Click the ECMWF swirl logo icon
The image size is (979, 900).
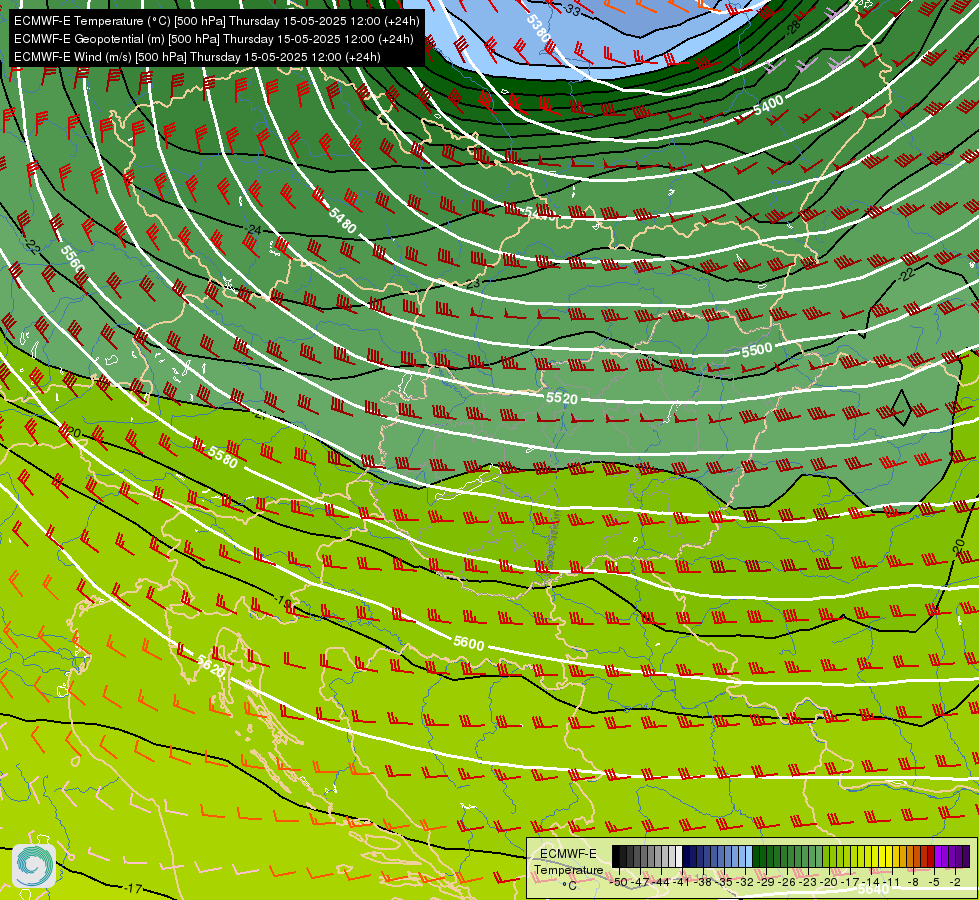click(34, 866)
